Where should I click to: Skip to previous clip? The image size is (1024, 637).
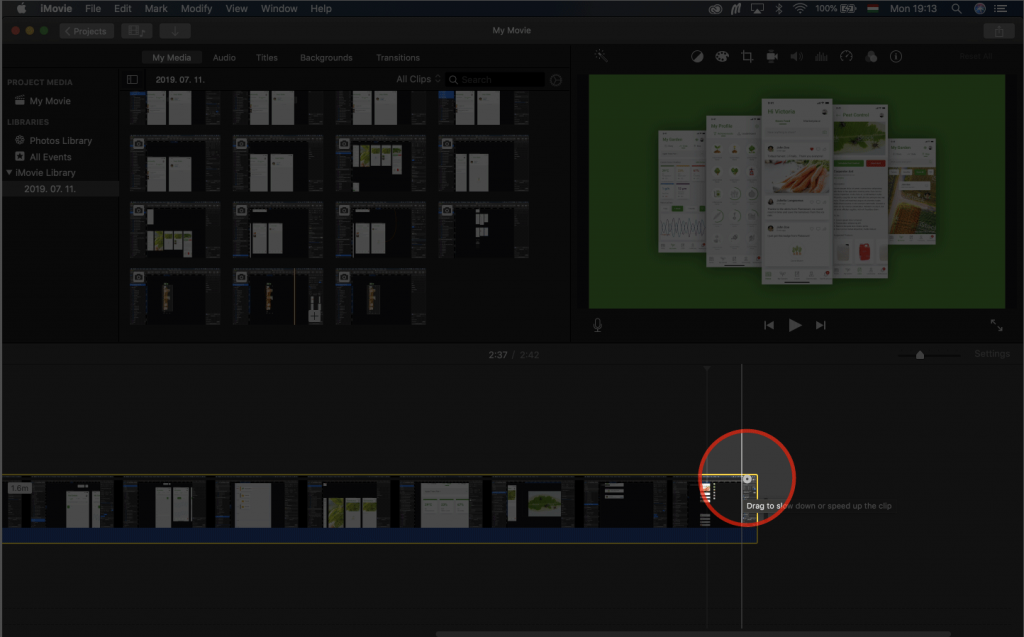tap(769, 325)
